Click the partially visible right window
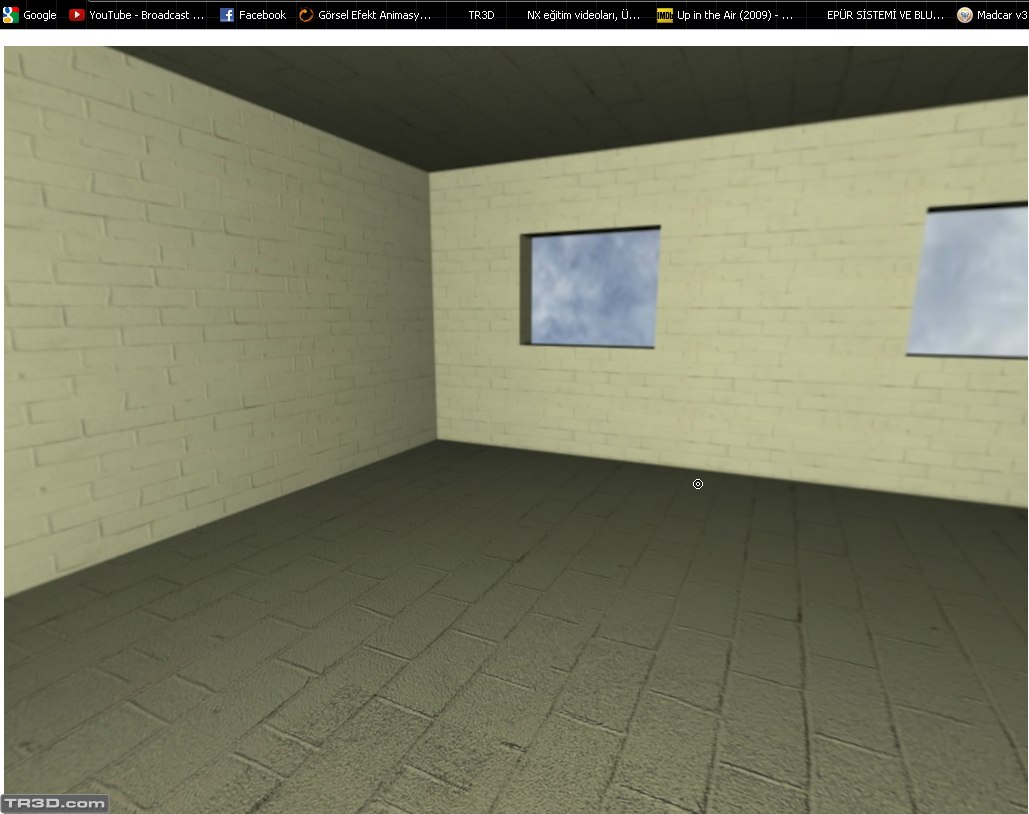The image size is (1029, 814). coord(970,282)
